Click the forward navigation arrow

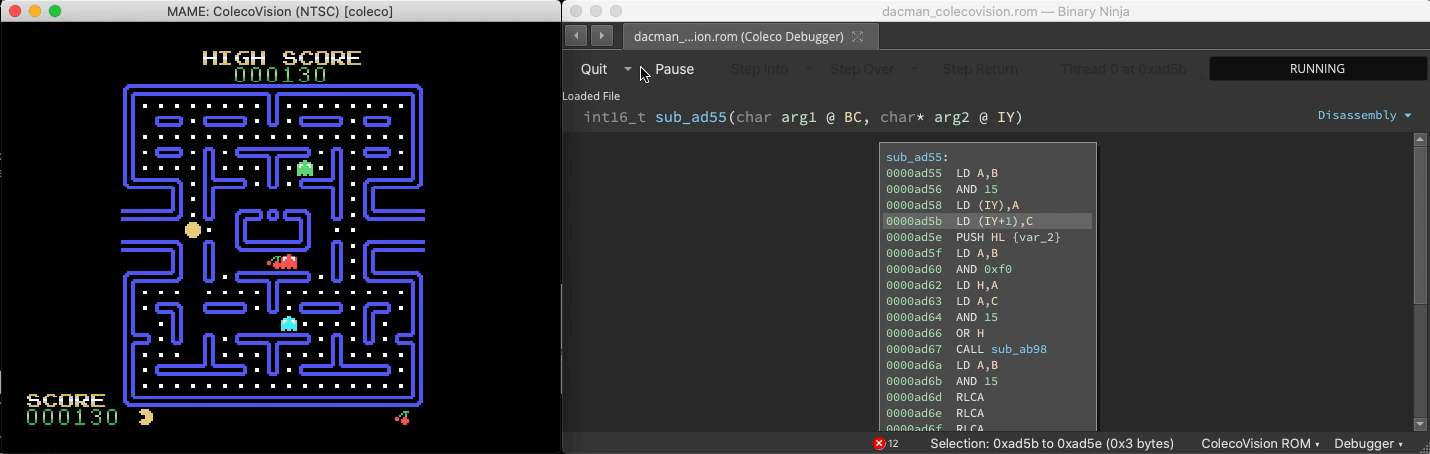[x=601, y=36]
